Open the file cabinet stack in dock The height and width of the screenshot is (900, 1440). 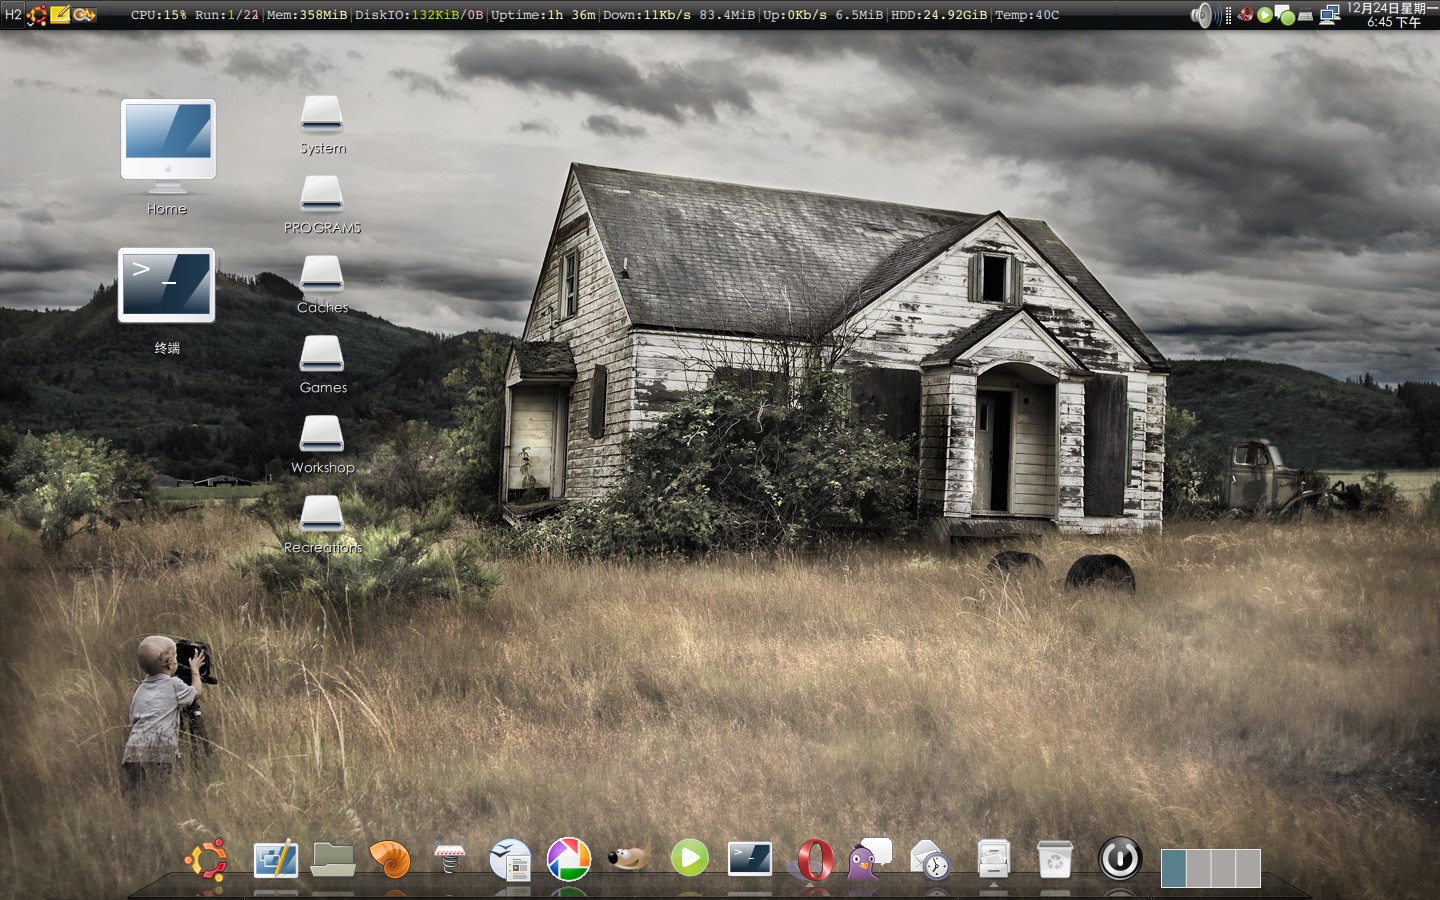click(x=993, y=859)
